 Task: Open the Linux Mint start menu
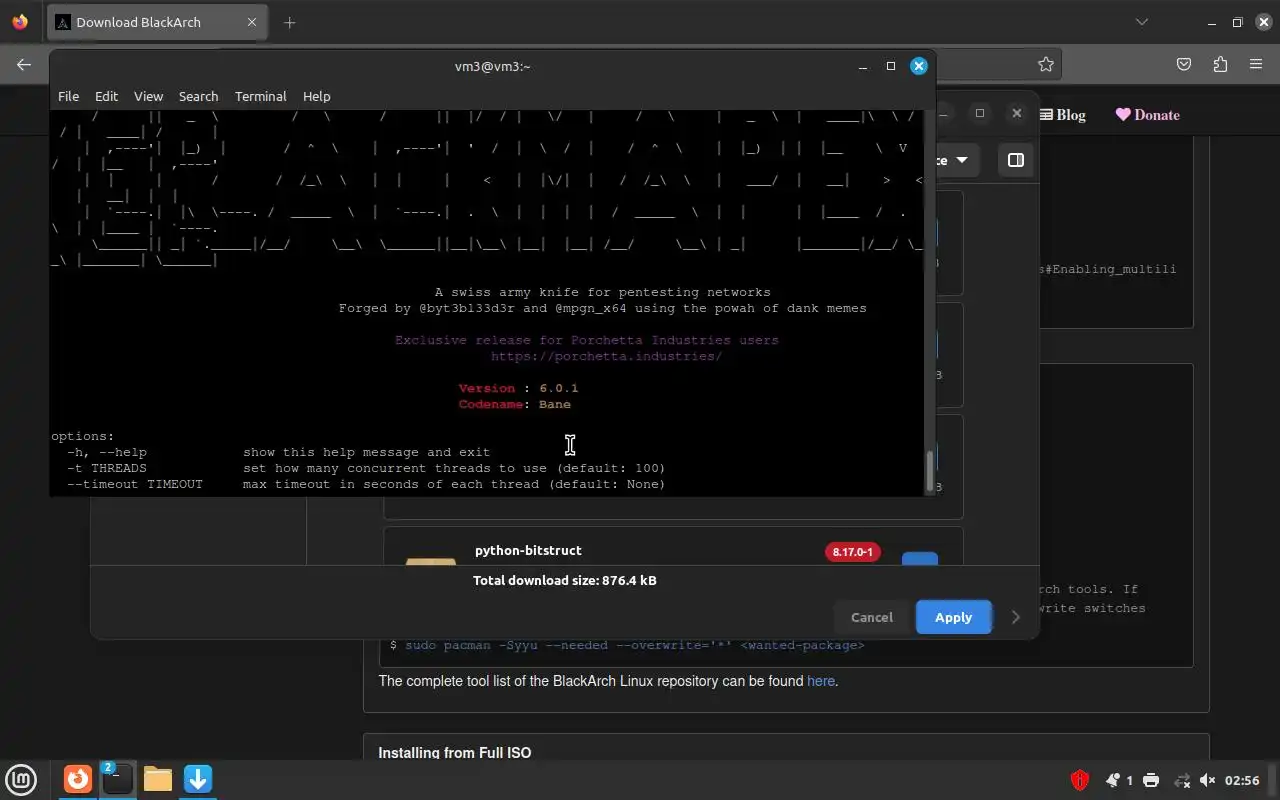(21, 779)
